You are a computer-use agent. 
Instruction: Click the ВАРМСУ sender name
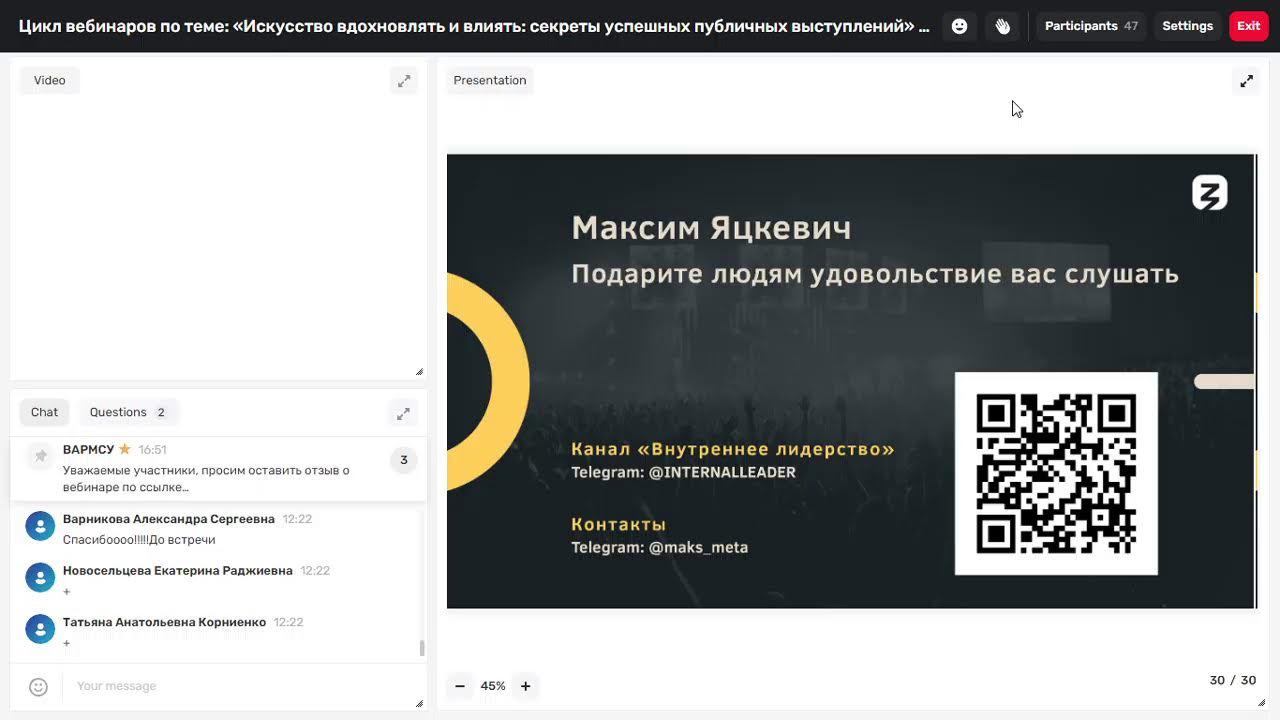pos(88,450)
